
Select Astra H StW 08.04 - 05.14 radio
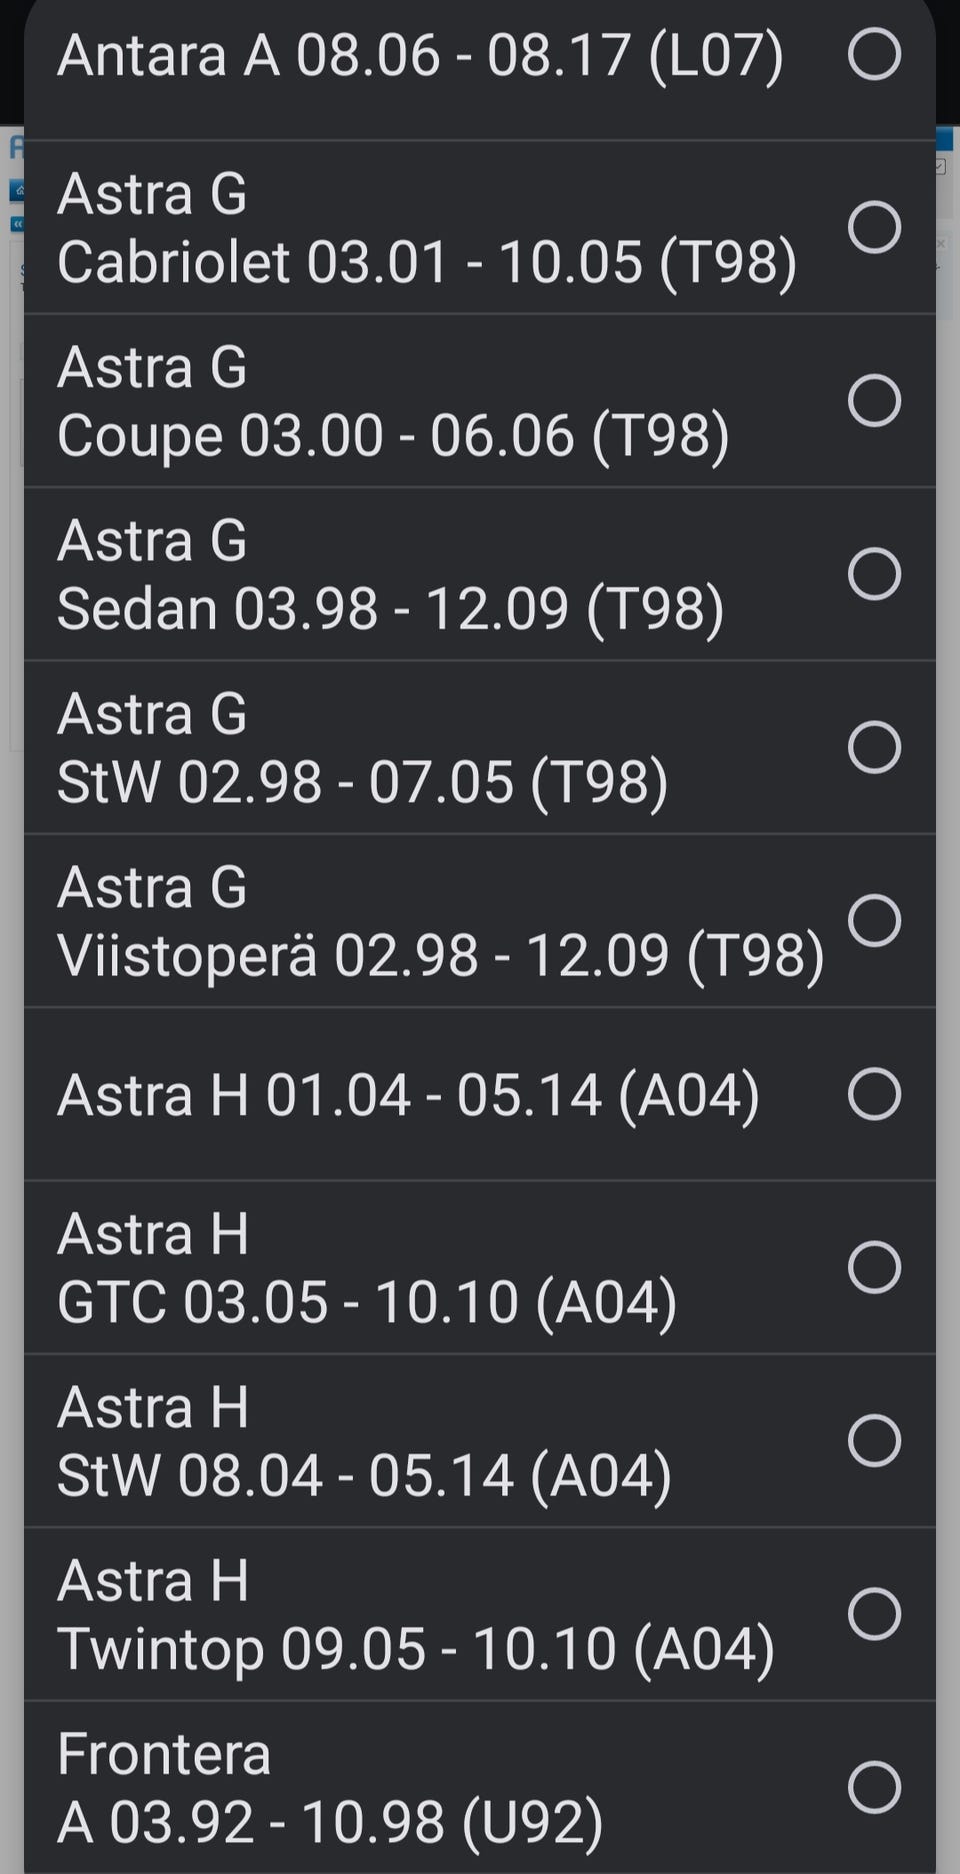tap(874, 1440)
